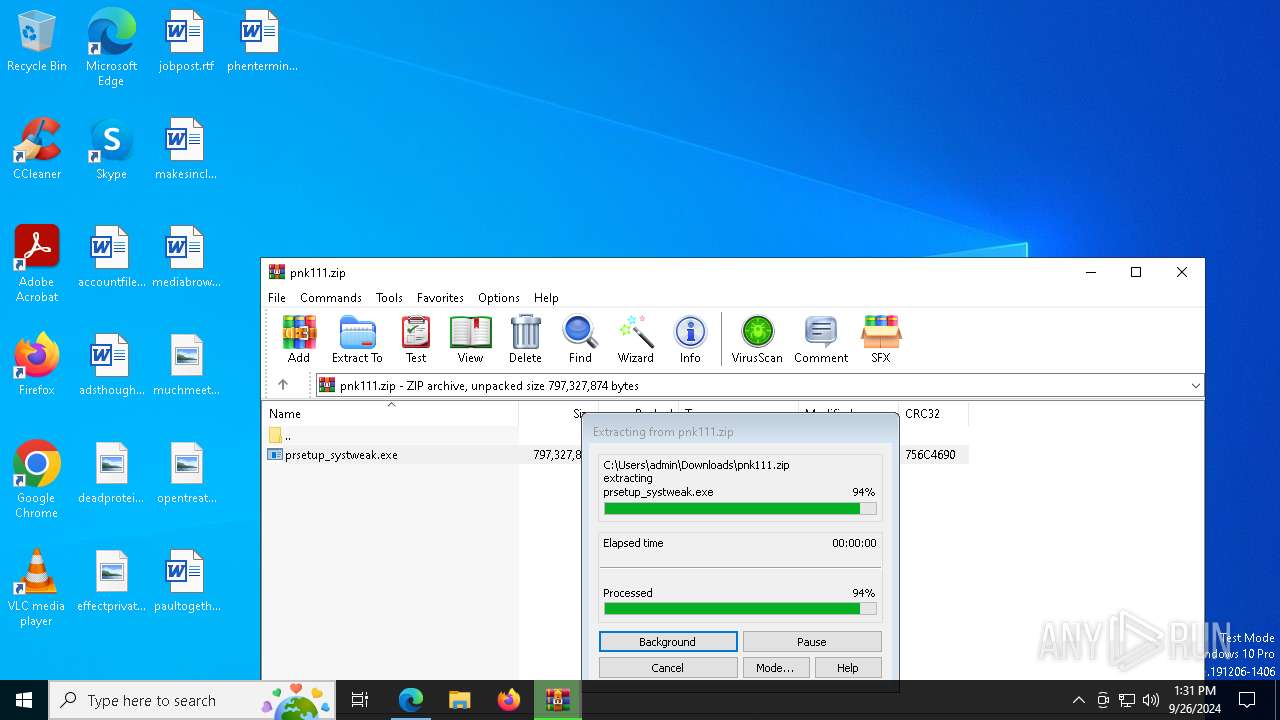Select the paultogeth document on desktop
The height and width of the screenshot is (720, 1280).
(186, 582)
